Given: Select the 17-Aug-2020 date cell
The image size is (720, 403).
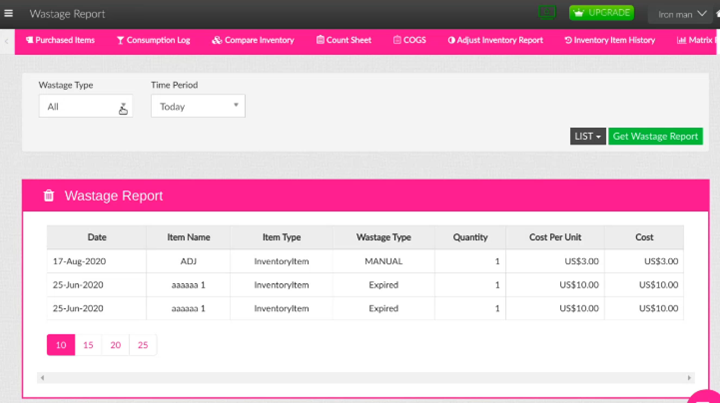Looking at the screenshot, I should click(97, 261).
